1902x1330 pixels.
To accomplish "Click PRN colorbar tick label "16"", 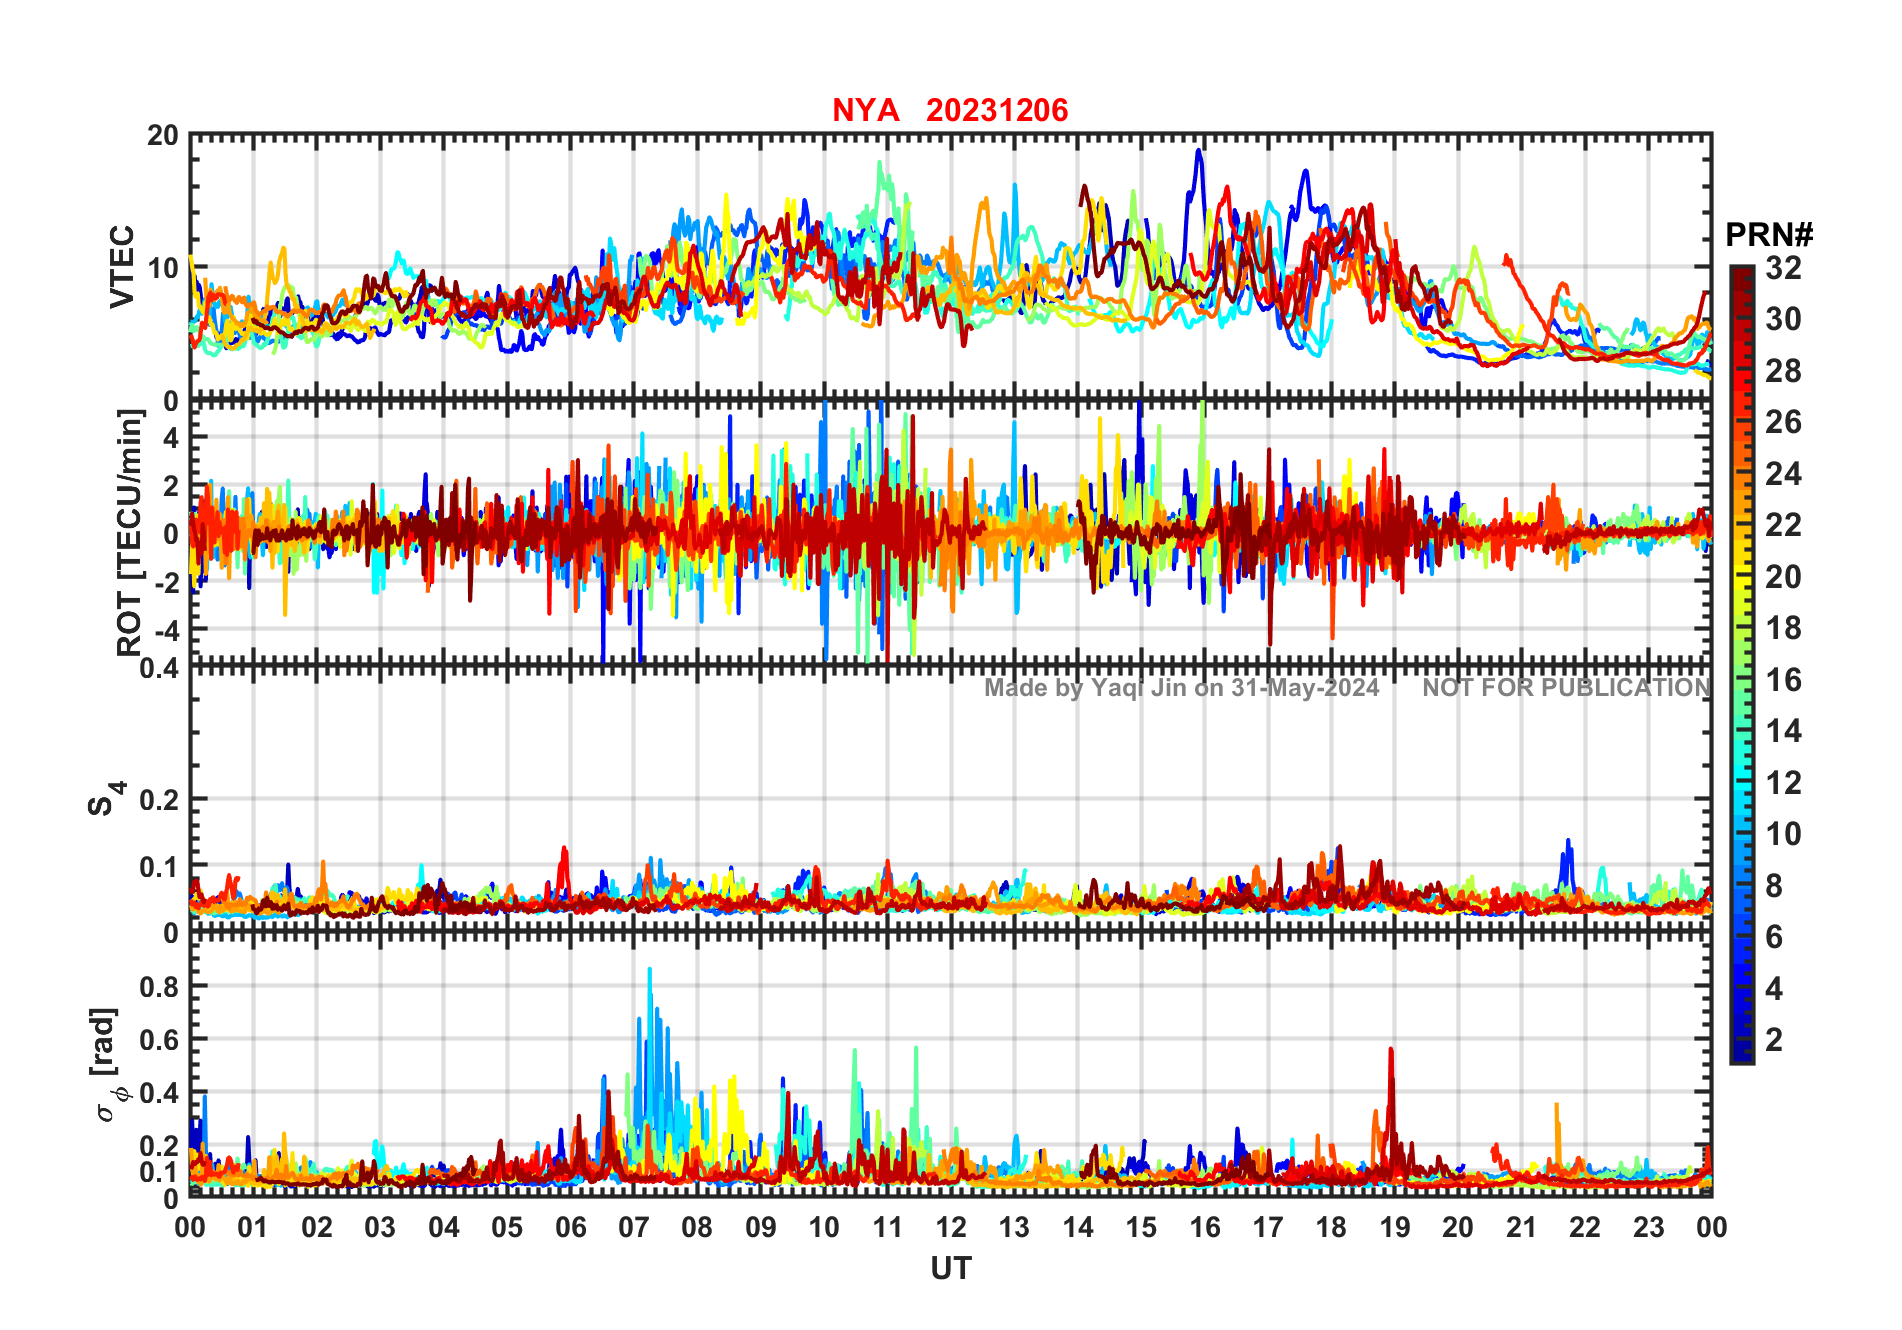I will coord(1783,680).
